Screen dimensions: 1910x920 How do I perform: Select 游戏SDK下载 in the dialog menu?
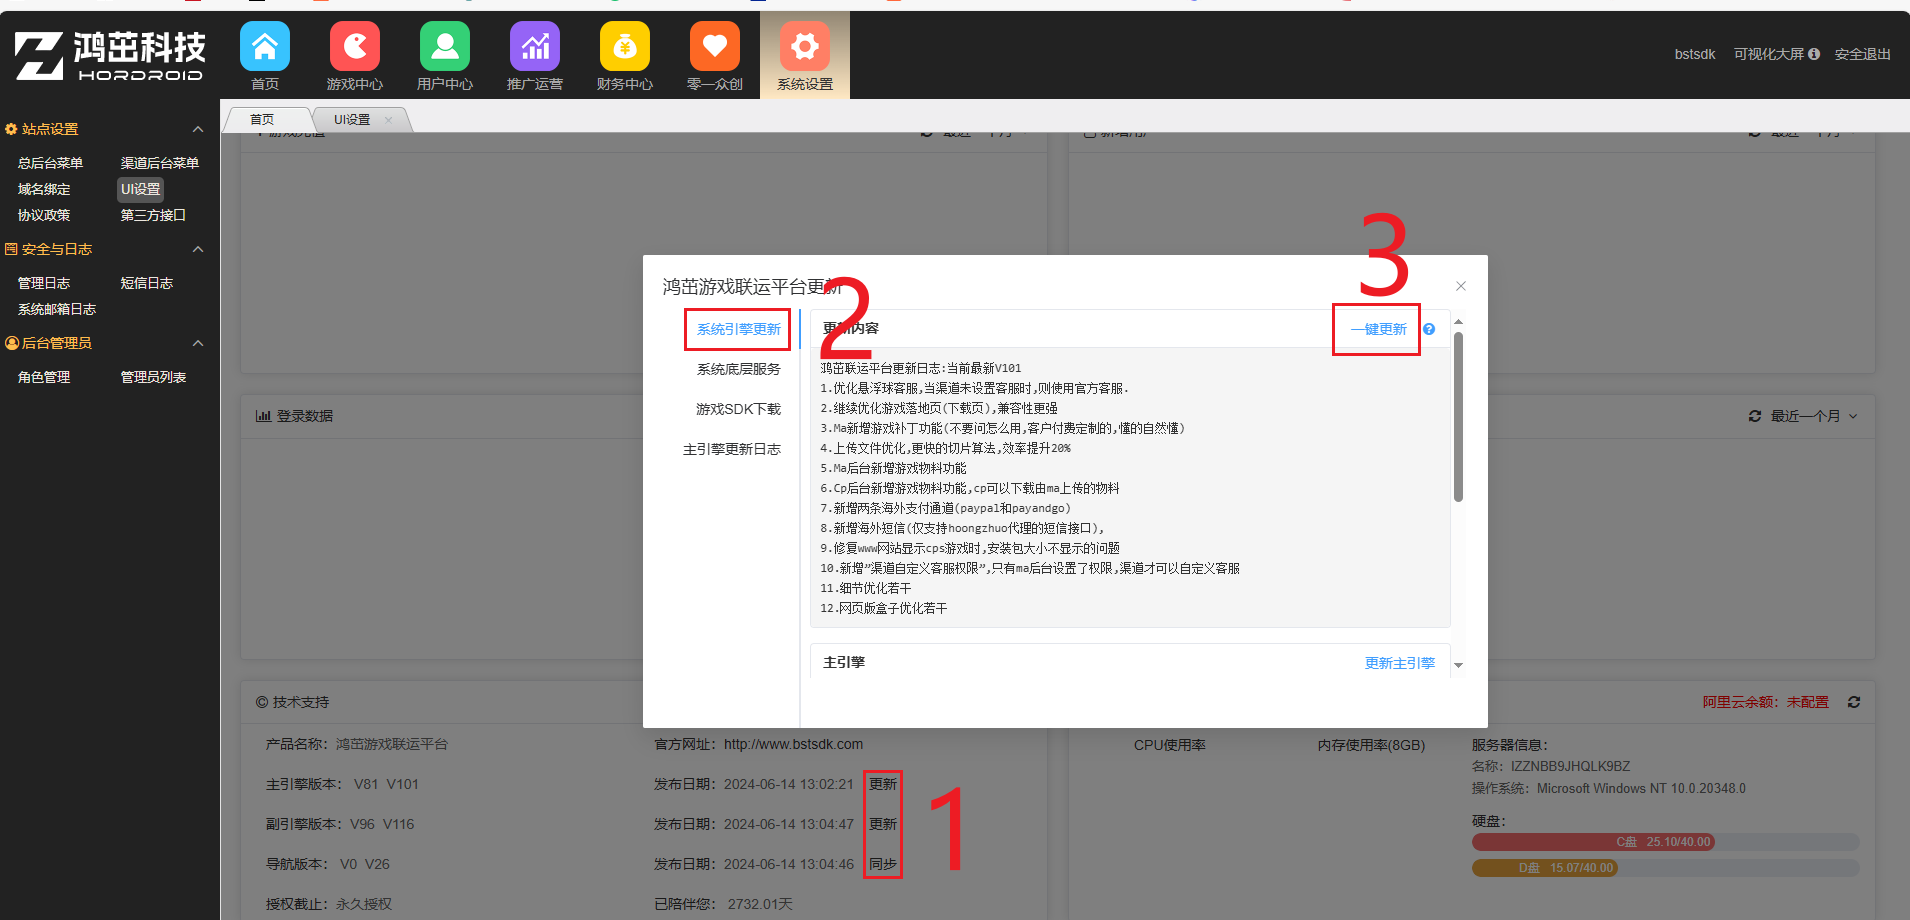[x=738, y=409]
